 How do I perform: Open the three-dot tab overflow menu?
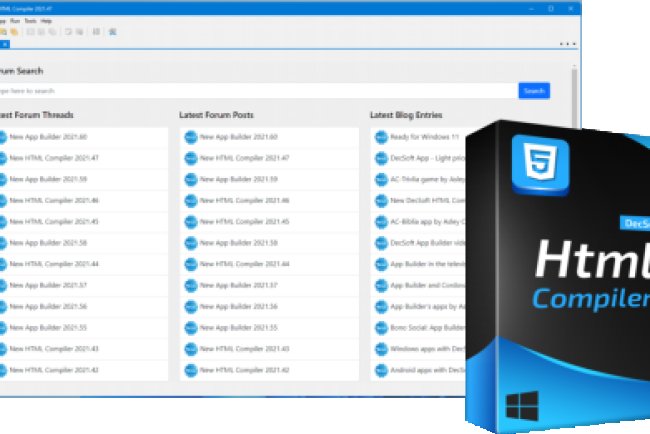(x=568, y=44)
